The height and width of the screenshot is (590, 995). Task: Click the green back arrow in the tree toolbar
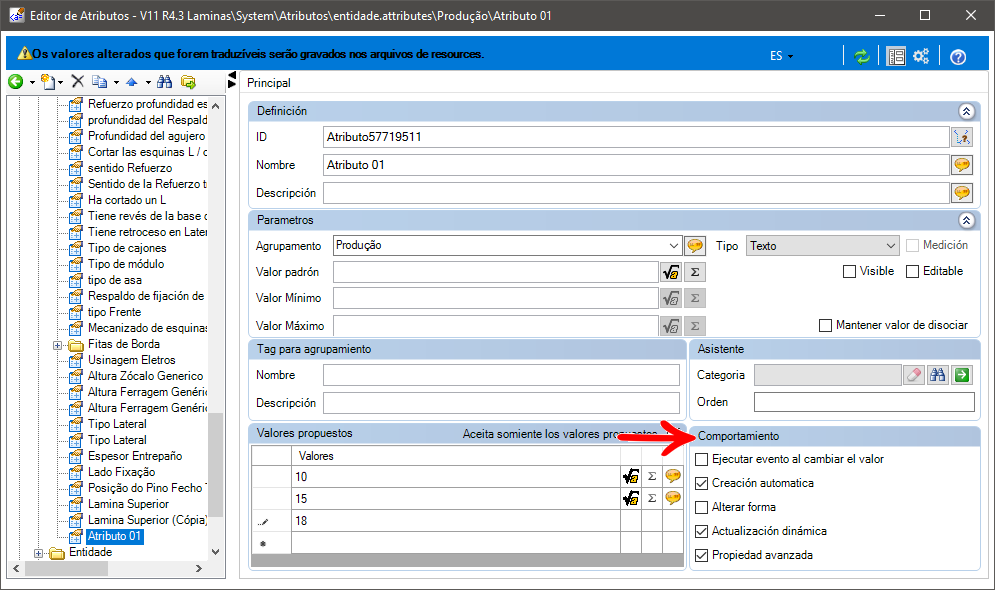click(x=16, y=81)
